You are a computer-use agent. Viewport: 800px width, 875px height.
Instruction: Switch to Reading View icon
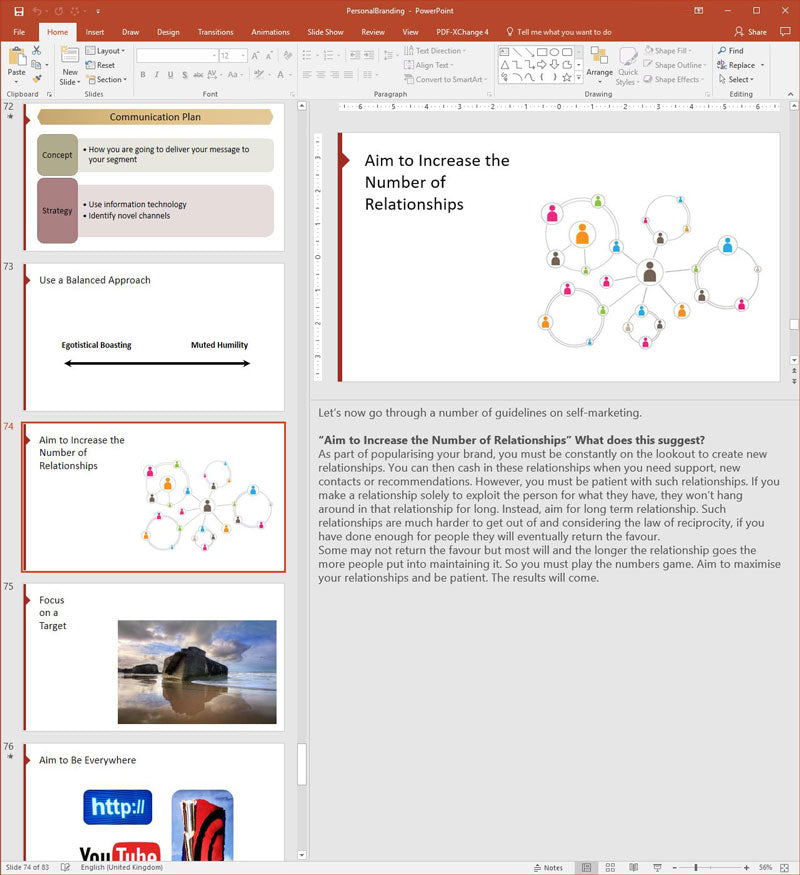click(634, 868)
